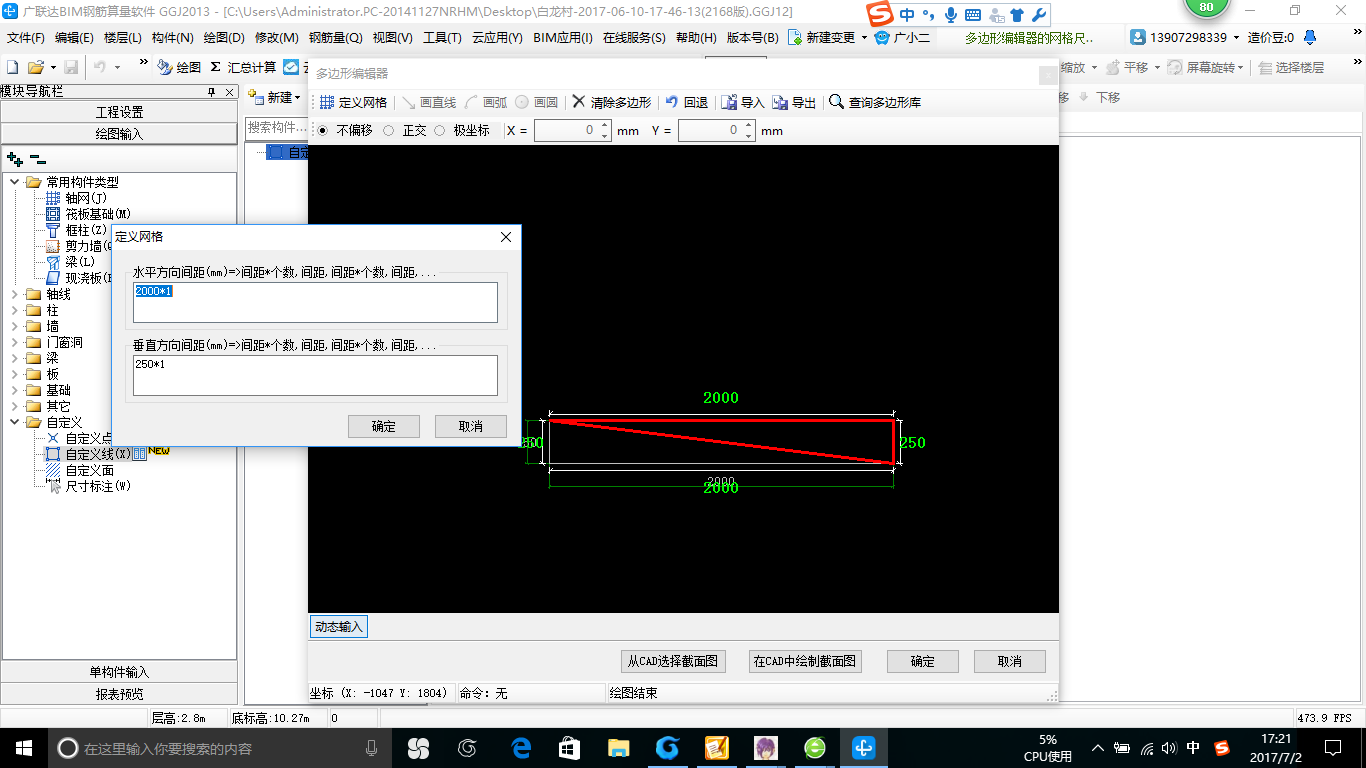1366x768 pixels.
Task: Open the 视图(V) menu
Action: click(392, 37)
